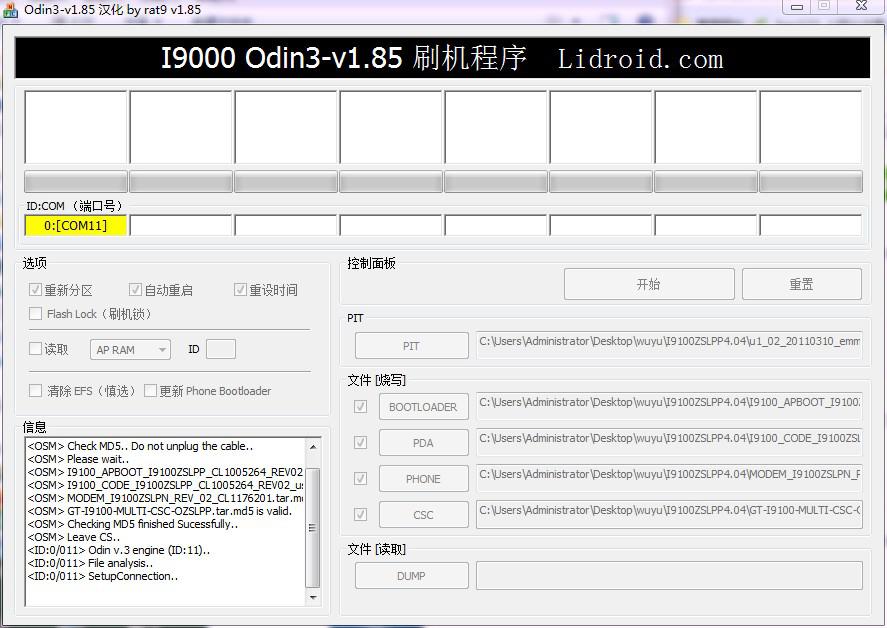Select the yellow 0:[COM11] port box
This screenshot has height=628, width=887.
pyautogui.click(x=76, y=225)
